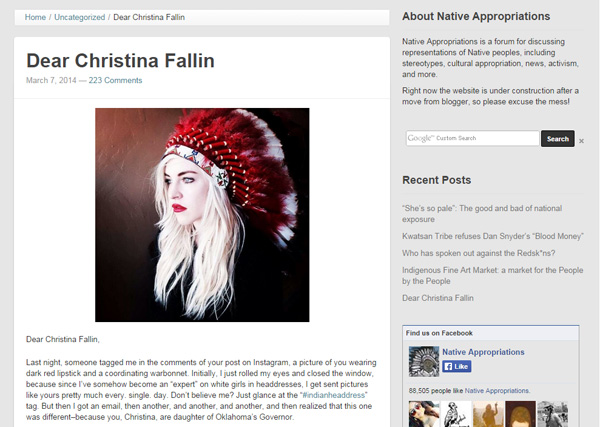
Task: Click the bird drawing fan thumbnail
Action: (456, 414)
